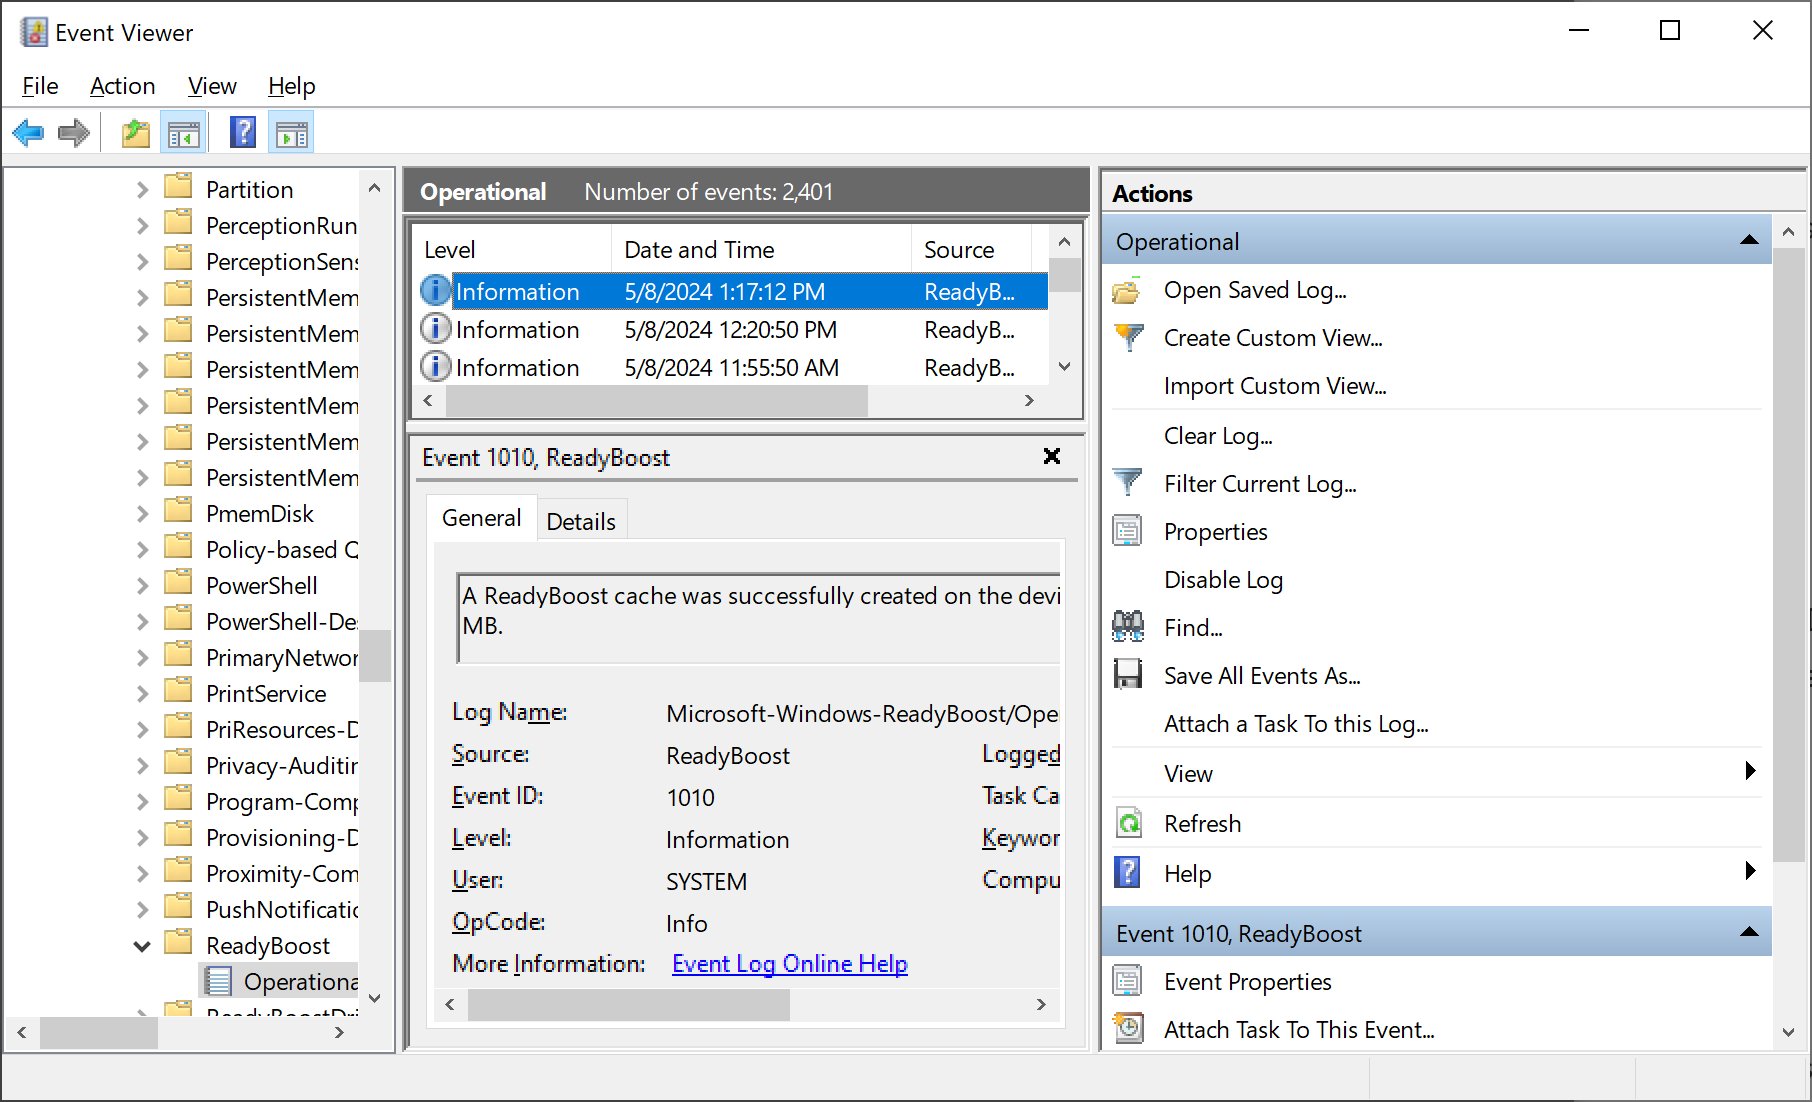Click the Back arrow toolbar icon
Image resolution: width=1812 pixels, height=1102 pixels.
pos(28,133)
